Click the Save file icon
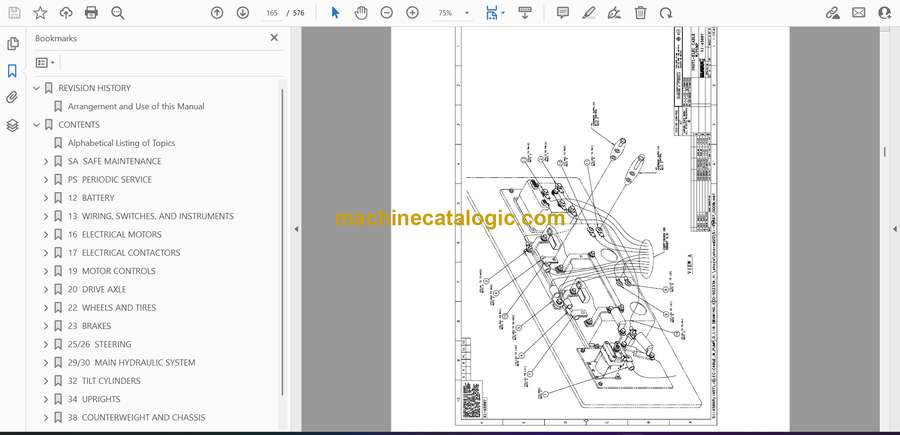The width and height of the screenshot is (900, 435). pyautogui.click(x=14, y=13)
